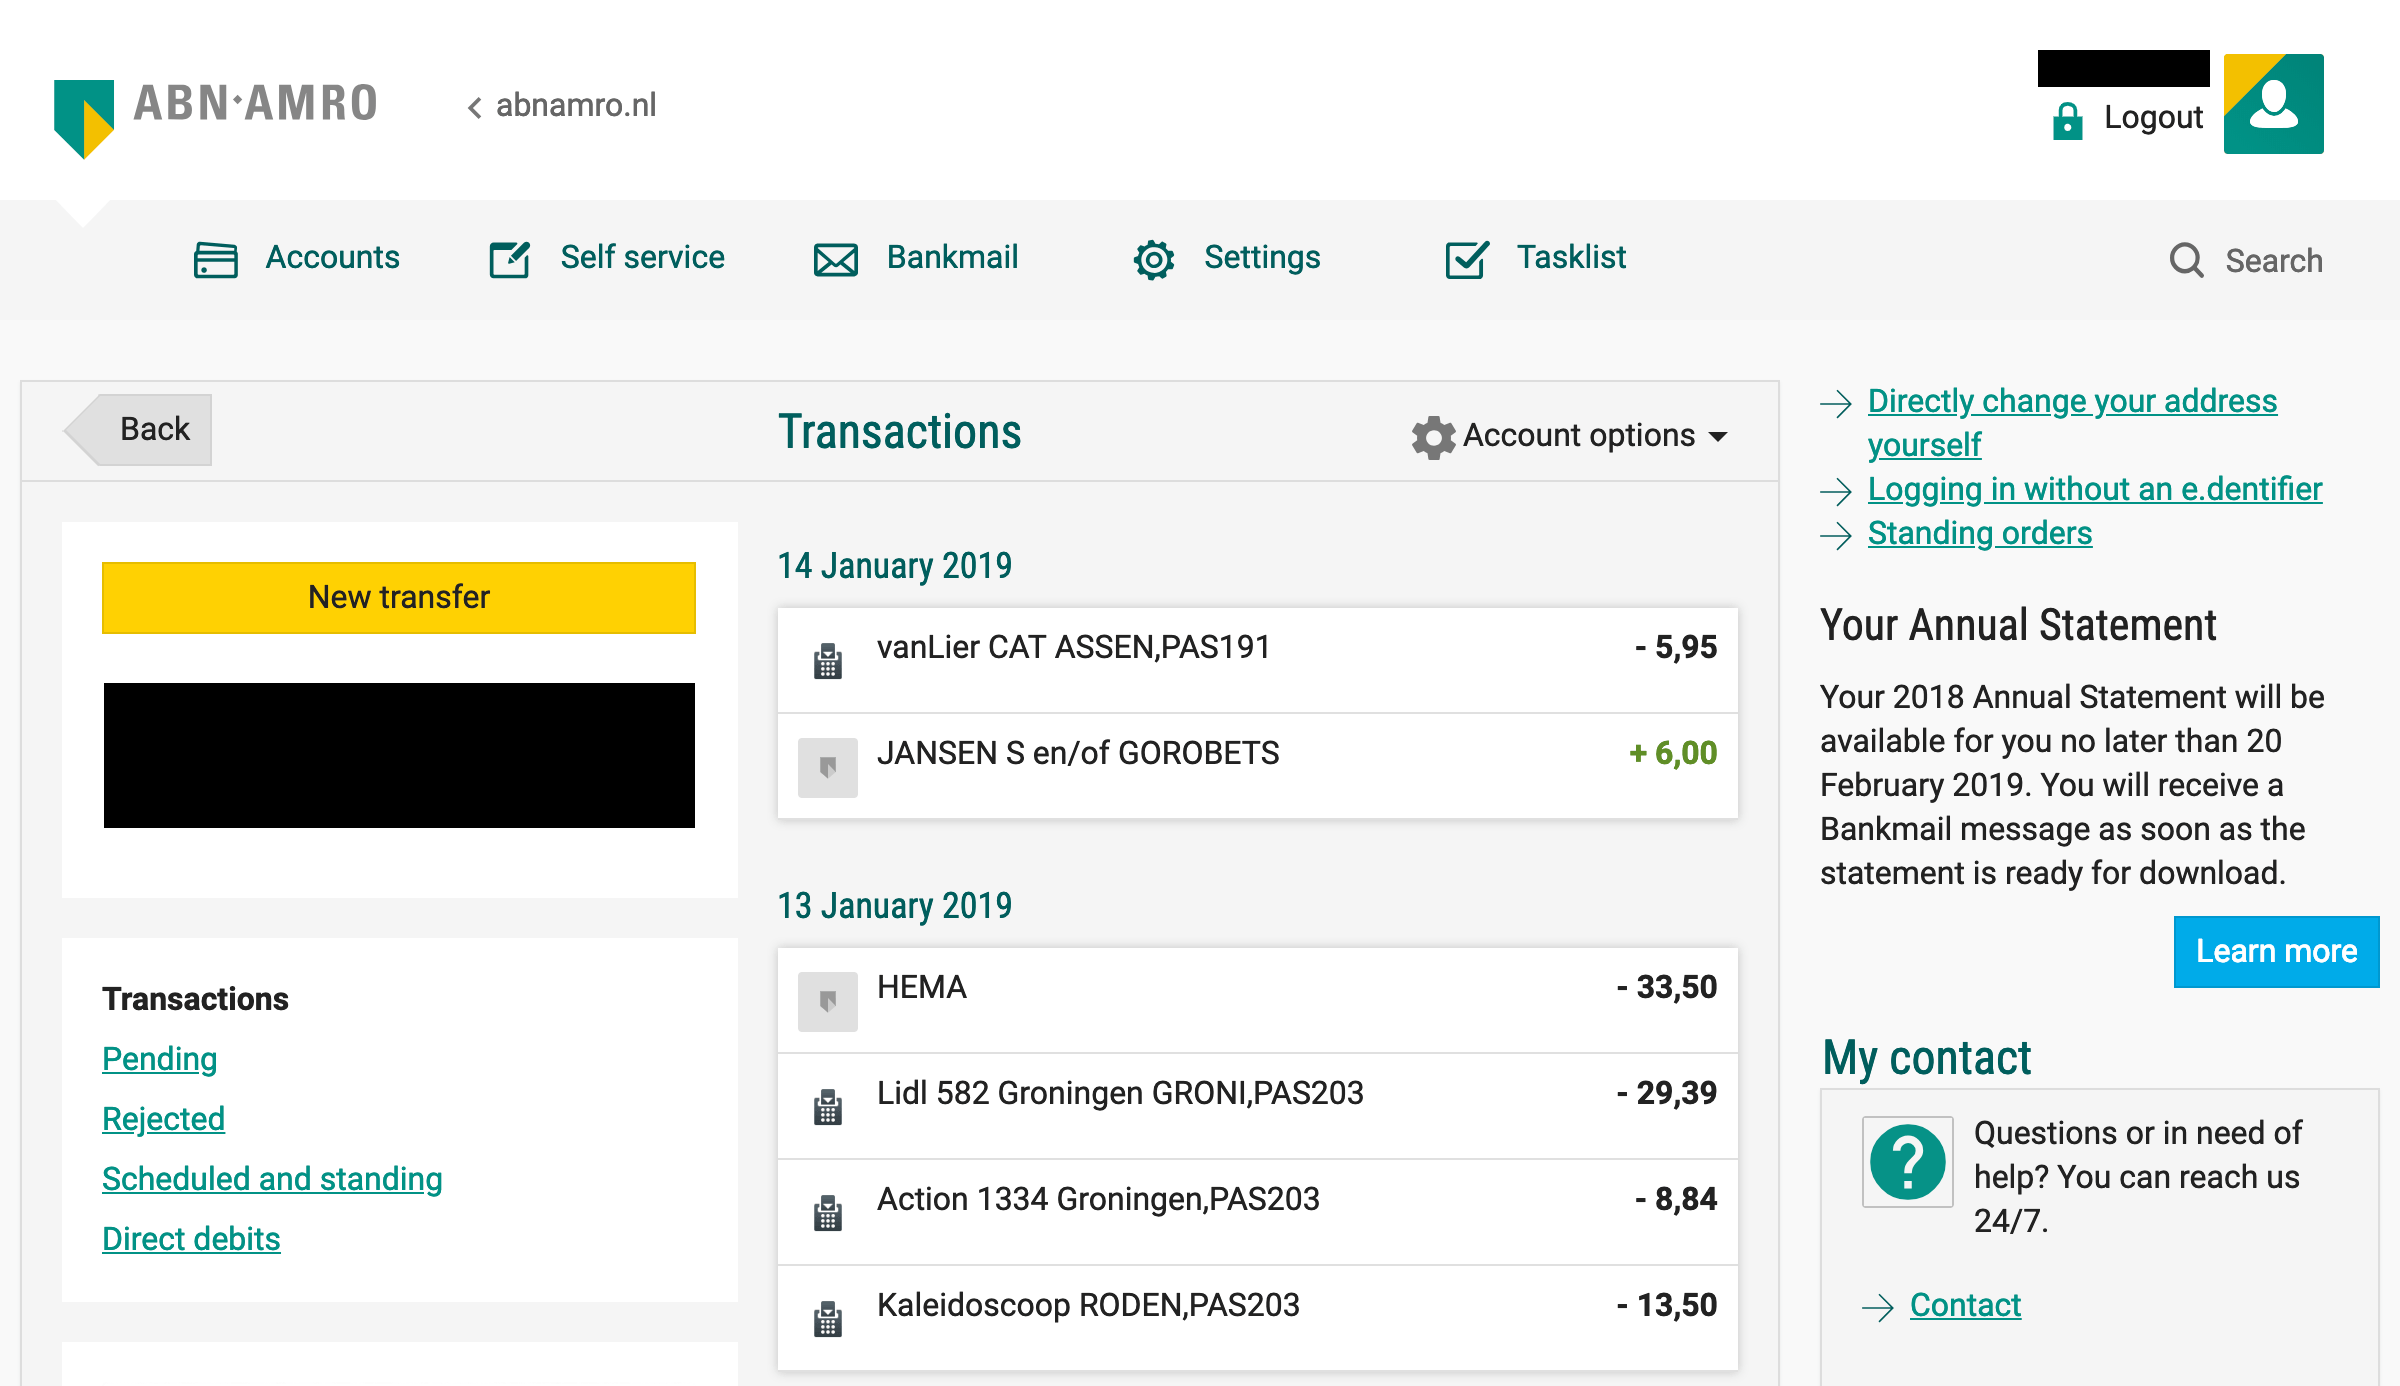2400x1386 pixels.
Task: Click the - 29,39 amount
Action: (x=1667, y=1093)
